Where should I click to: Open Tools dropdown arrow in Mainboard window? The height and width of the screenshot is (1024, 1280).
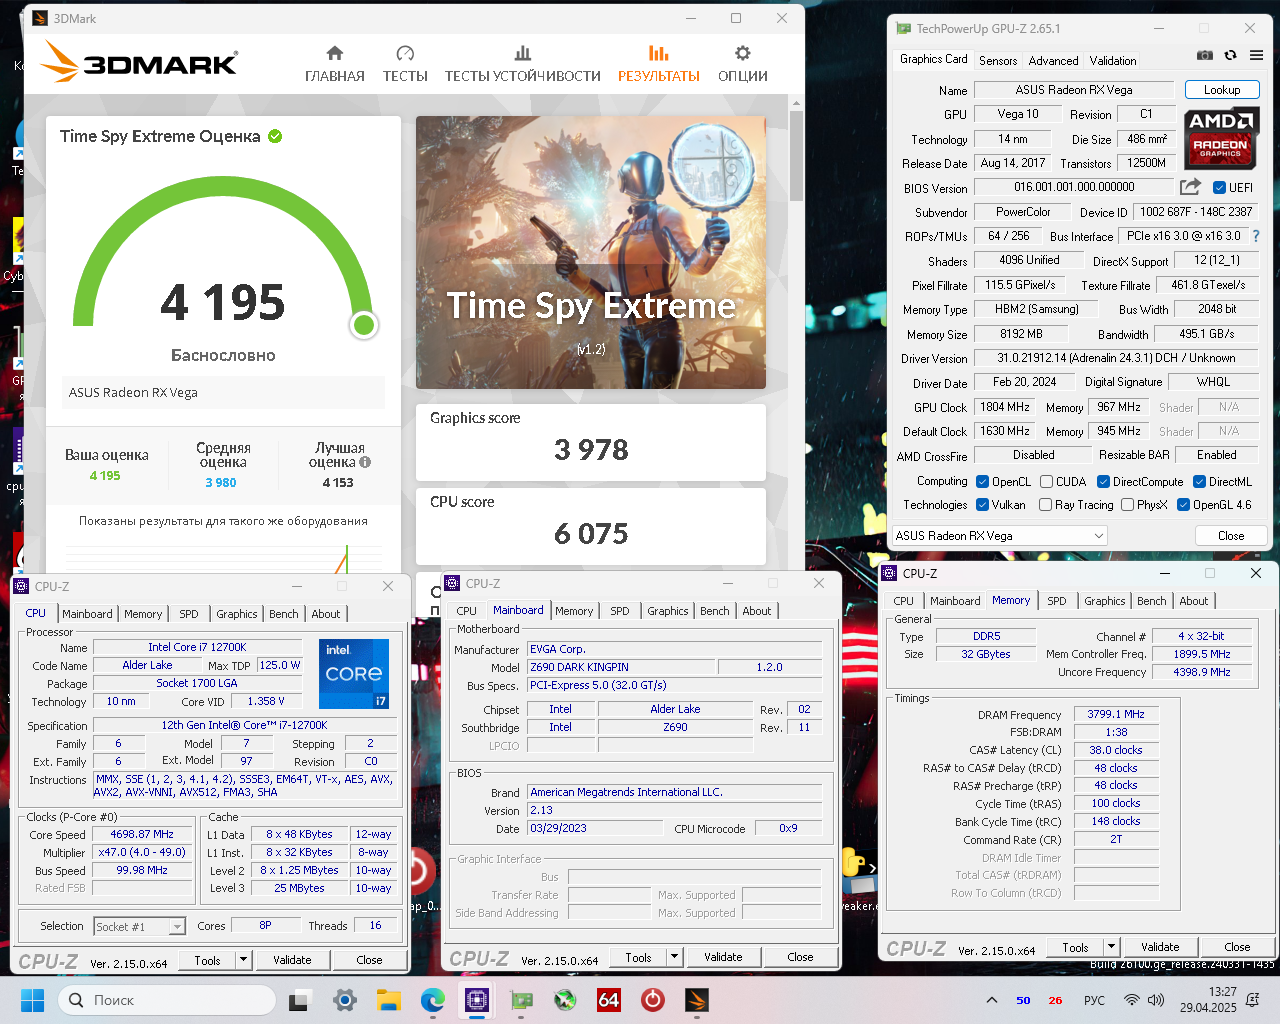[674, 957]
